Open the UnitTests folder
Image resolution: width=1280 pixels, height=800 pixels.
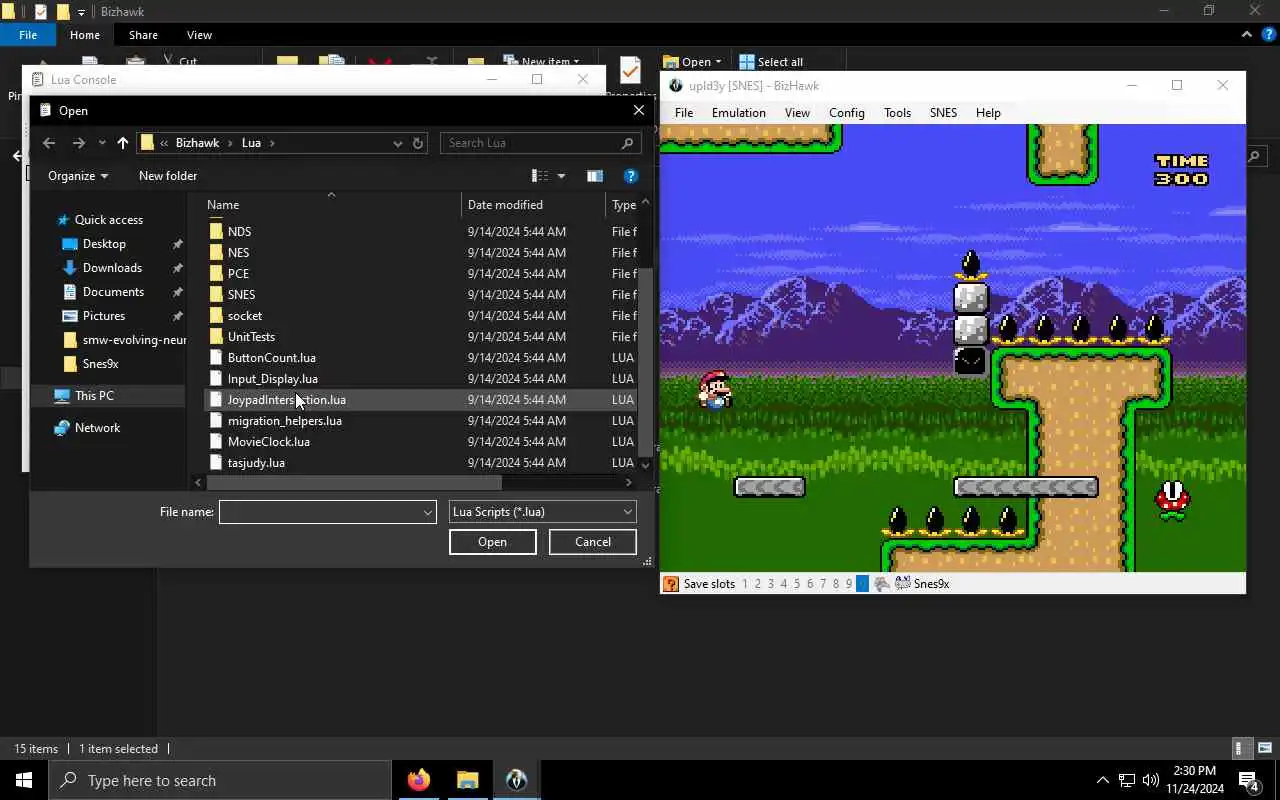251,337
